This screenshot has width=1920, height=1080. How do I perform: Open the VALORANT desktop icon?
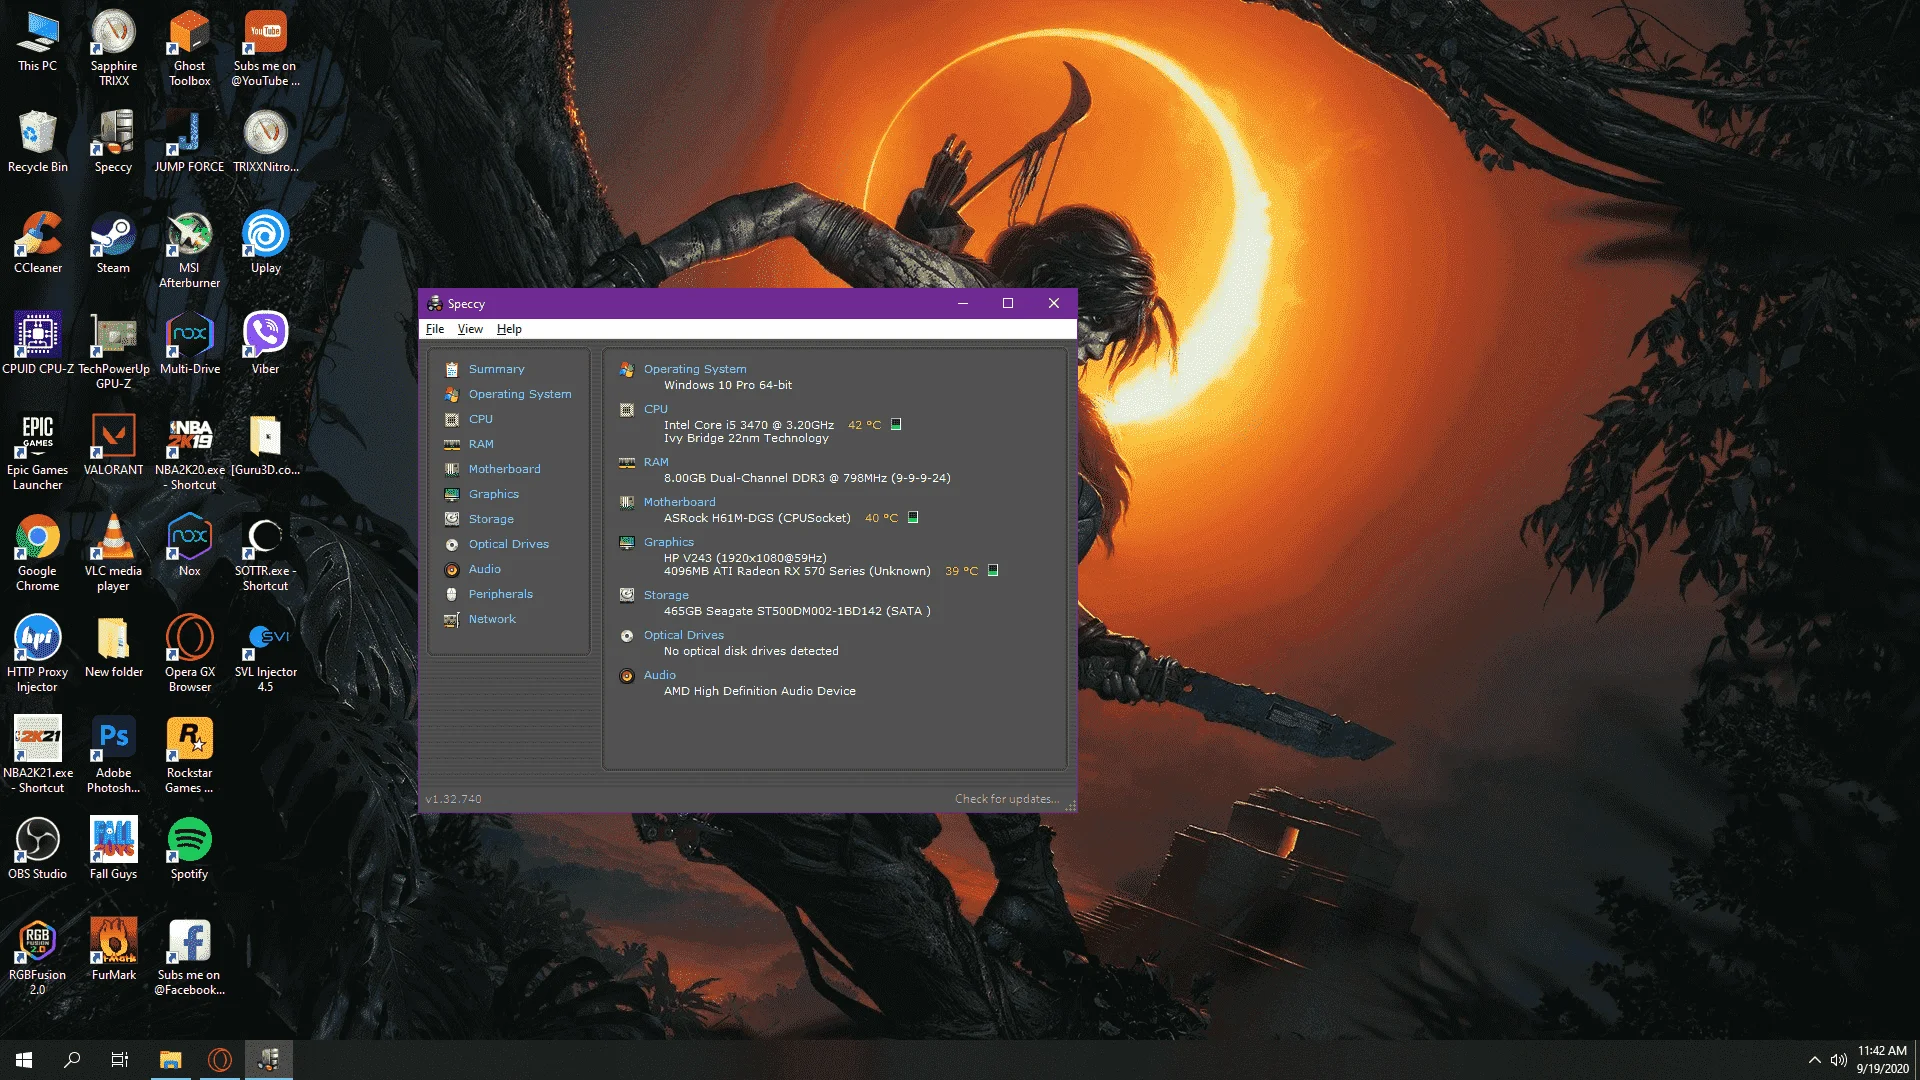pyautogui.click(x=113, y=444)
